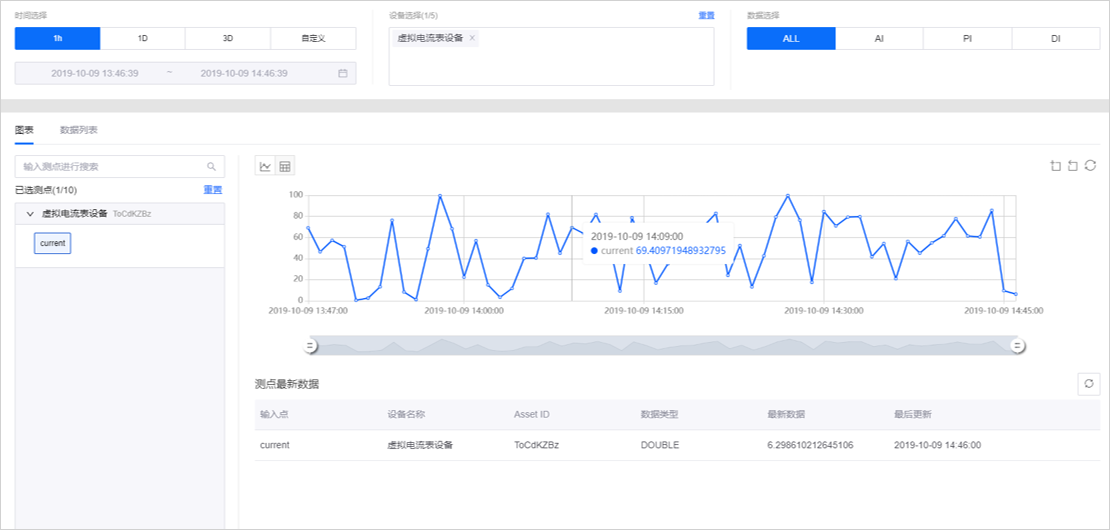This screenshot has height=530, width=1110.
Task: Click the zoom reset icon above chart
Action: 1073,166
